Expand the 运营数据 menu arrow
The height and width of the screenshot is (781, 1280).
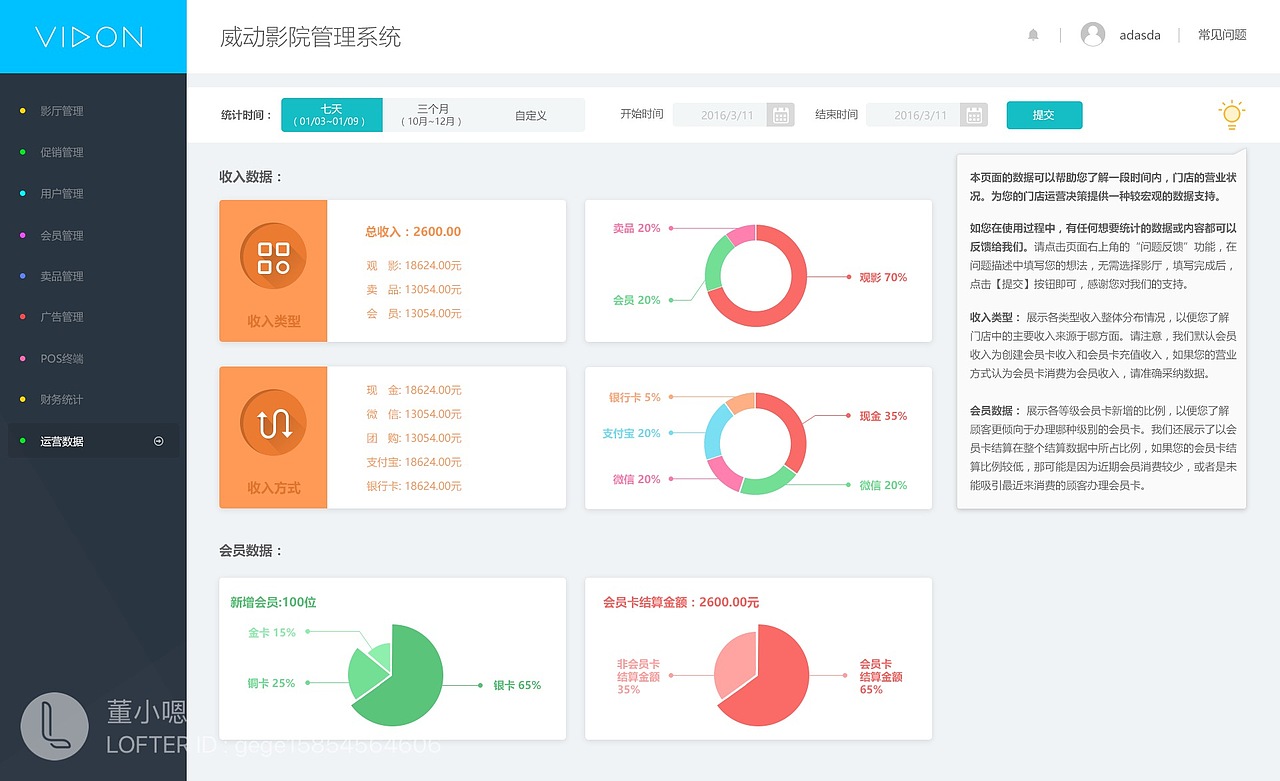[158, 440]
